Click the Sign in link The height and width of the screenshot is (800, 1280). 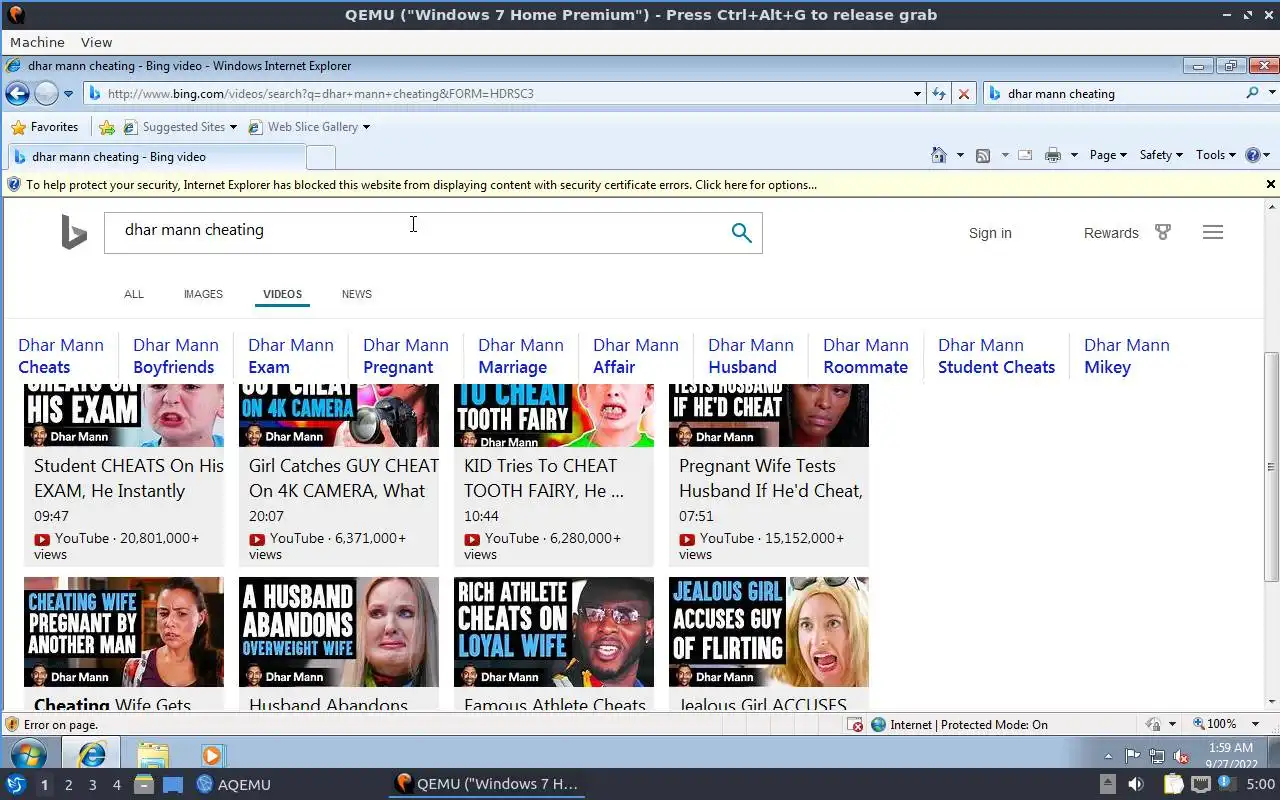(x=990, y=233)
